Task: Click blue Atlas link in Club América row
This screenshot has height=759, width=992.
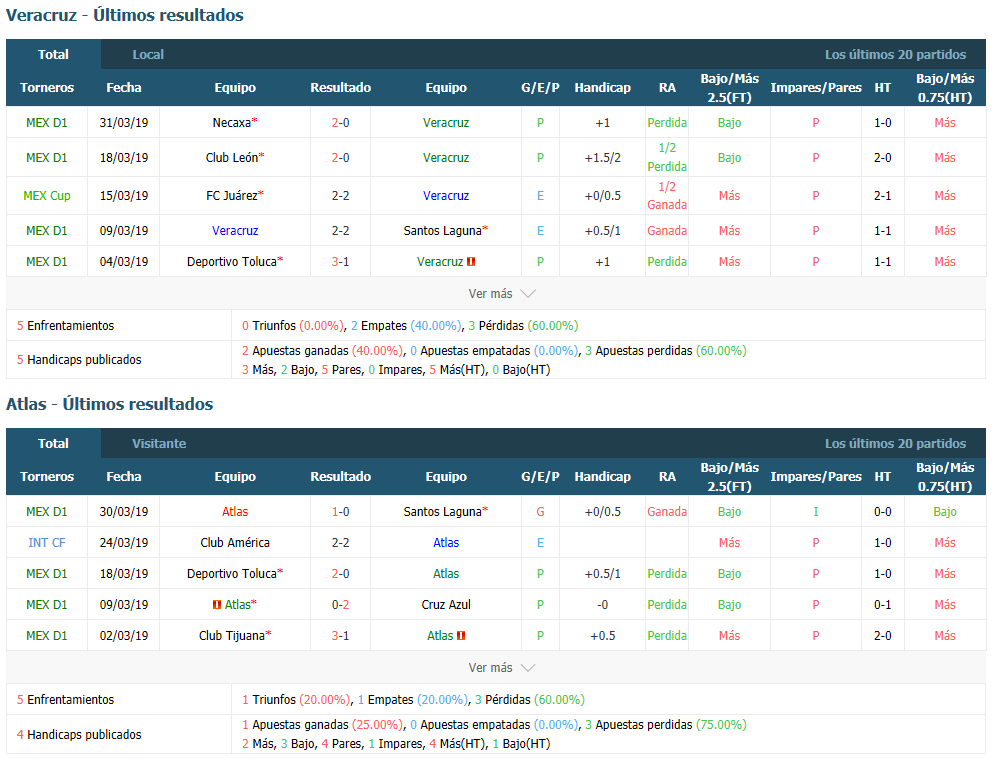Action: [x=446, y=543]
